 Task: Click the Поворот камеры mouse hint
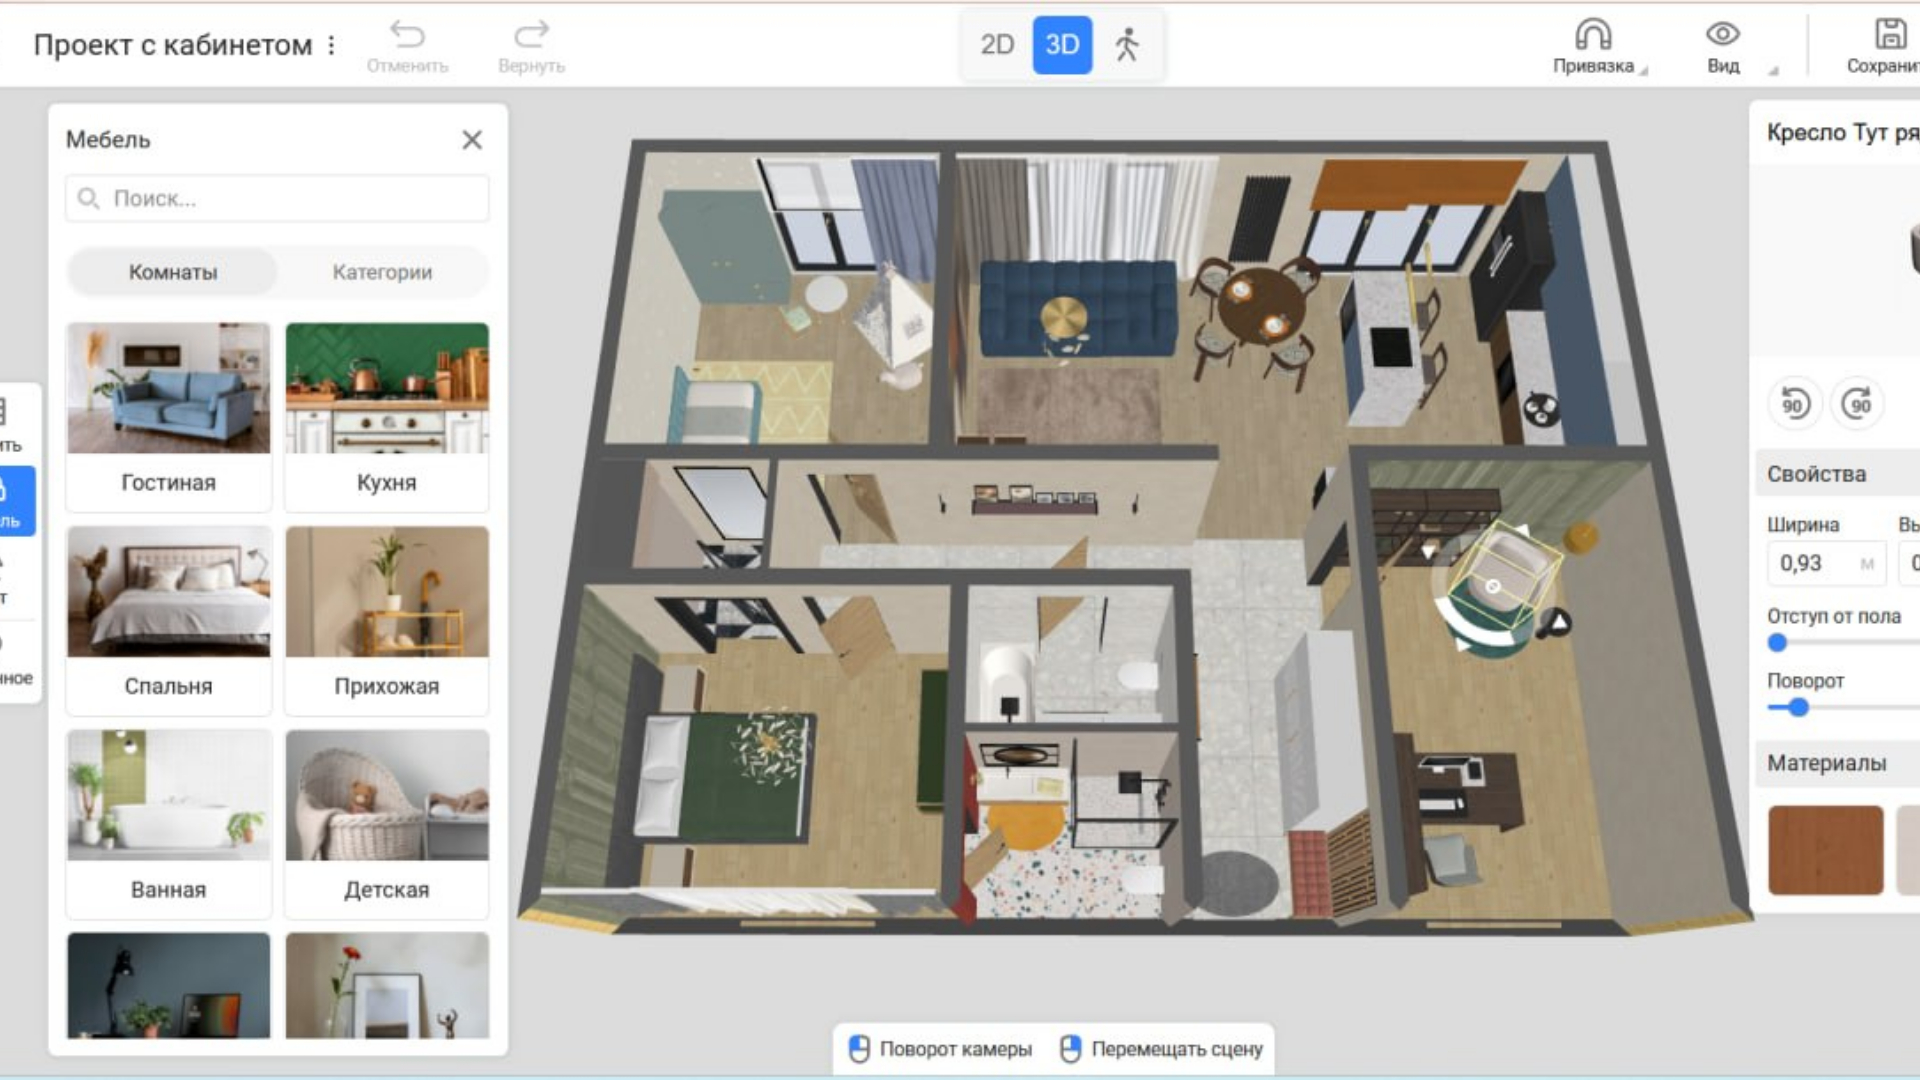941,1049
